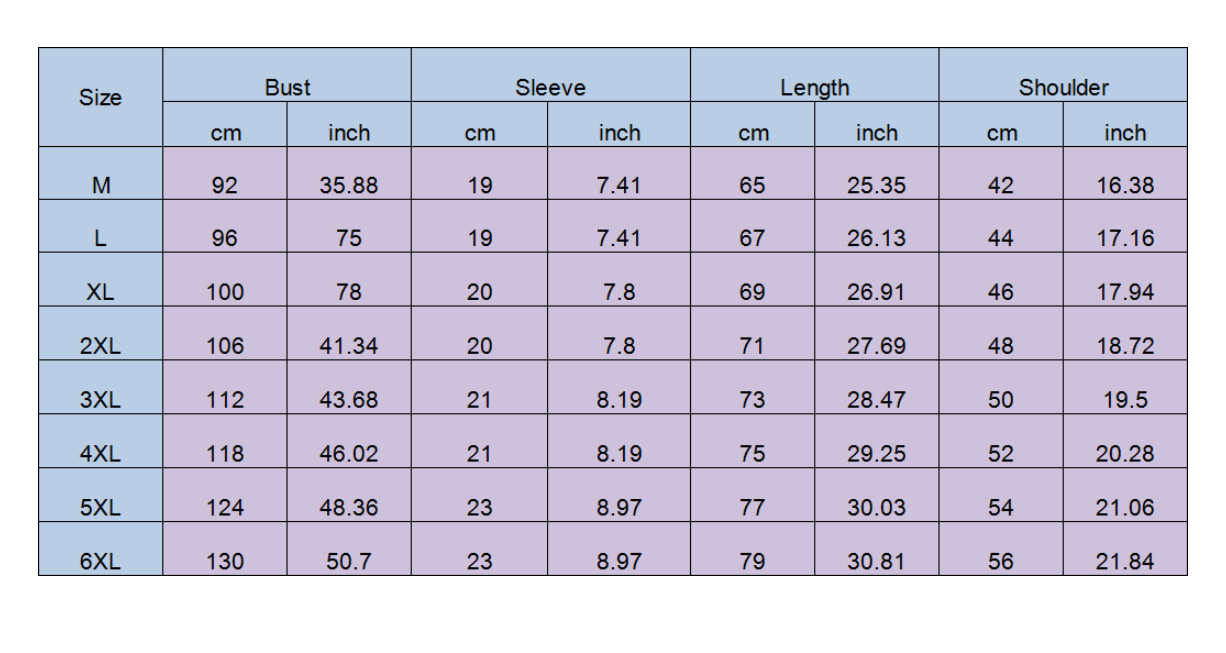1226x653 pixels.
Task: Select the XL size row label
Action: point(100,292)
